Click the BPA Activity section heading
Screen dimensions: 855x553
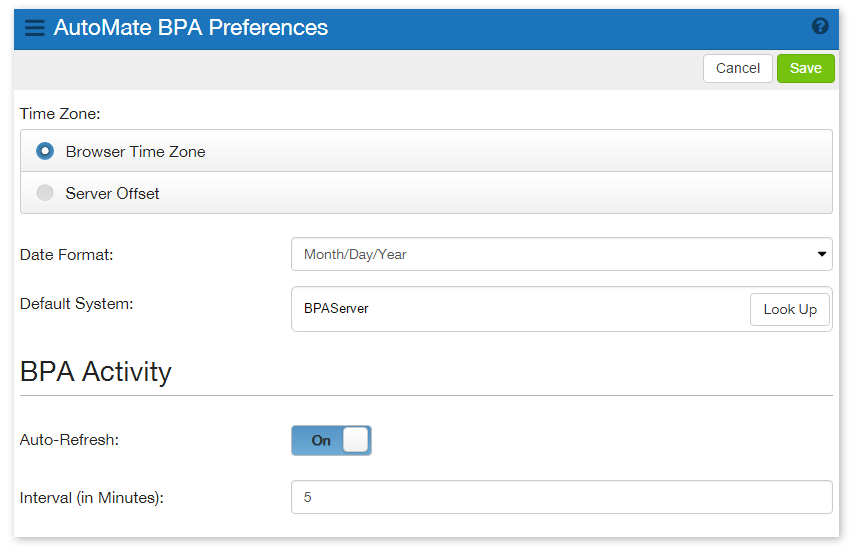[96, 372]
